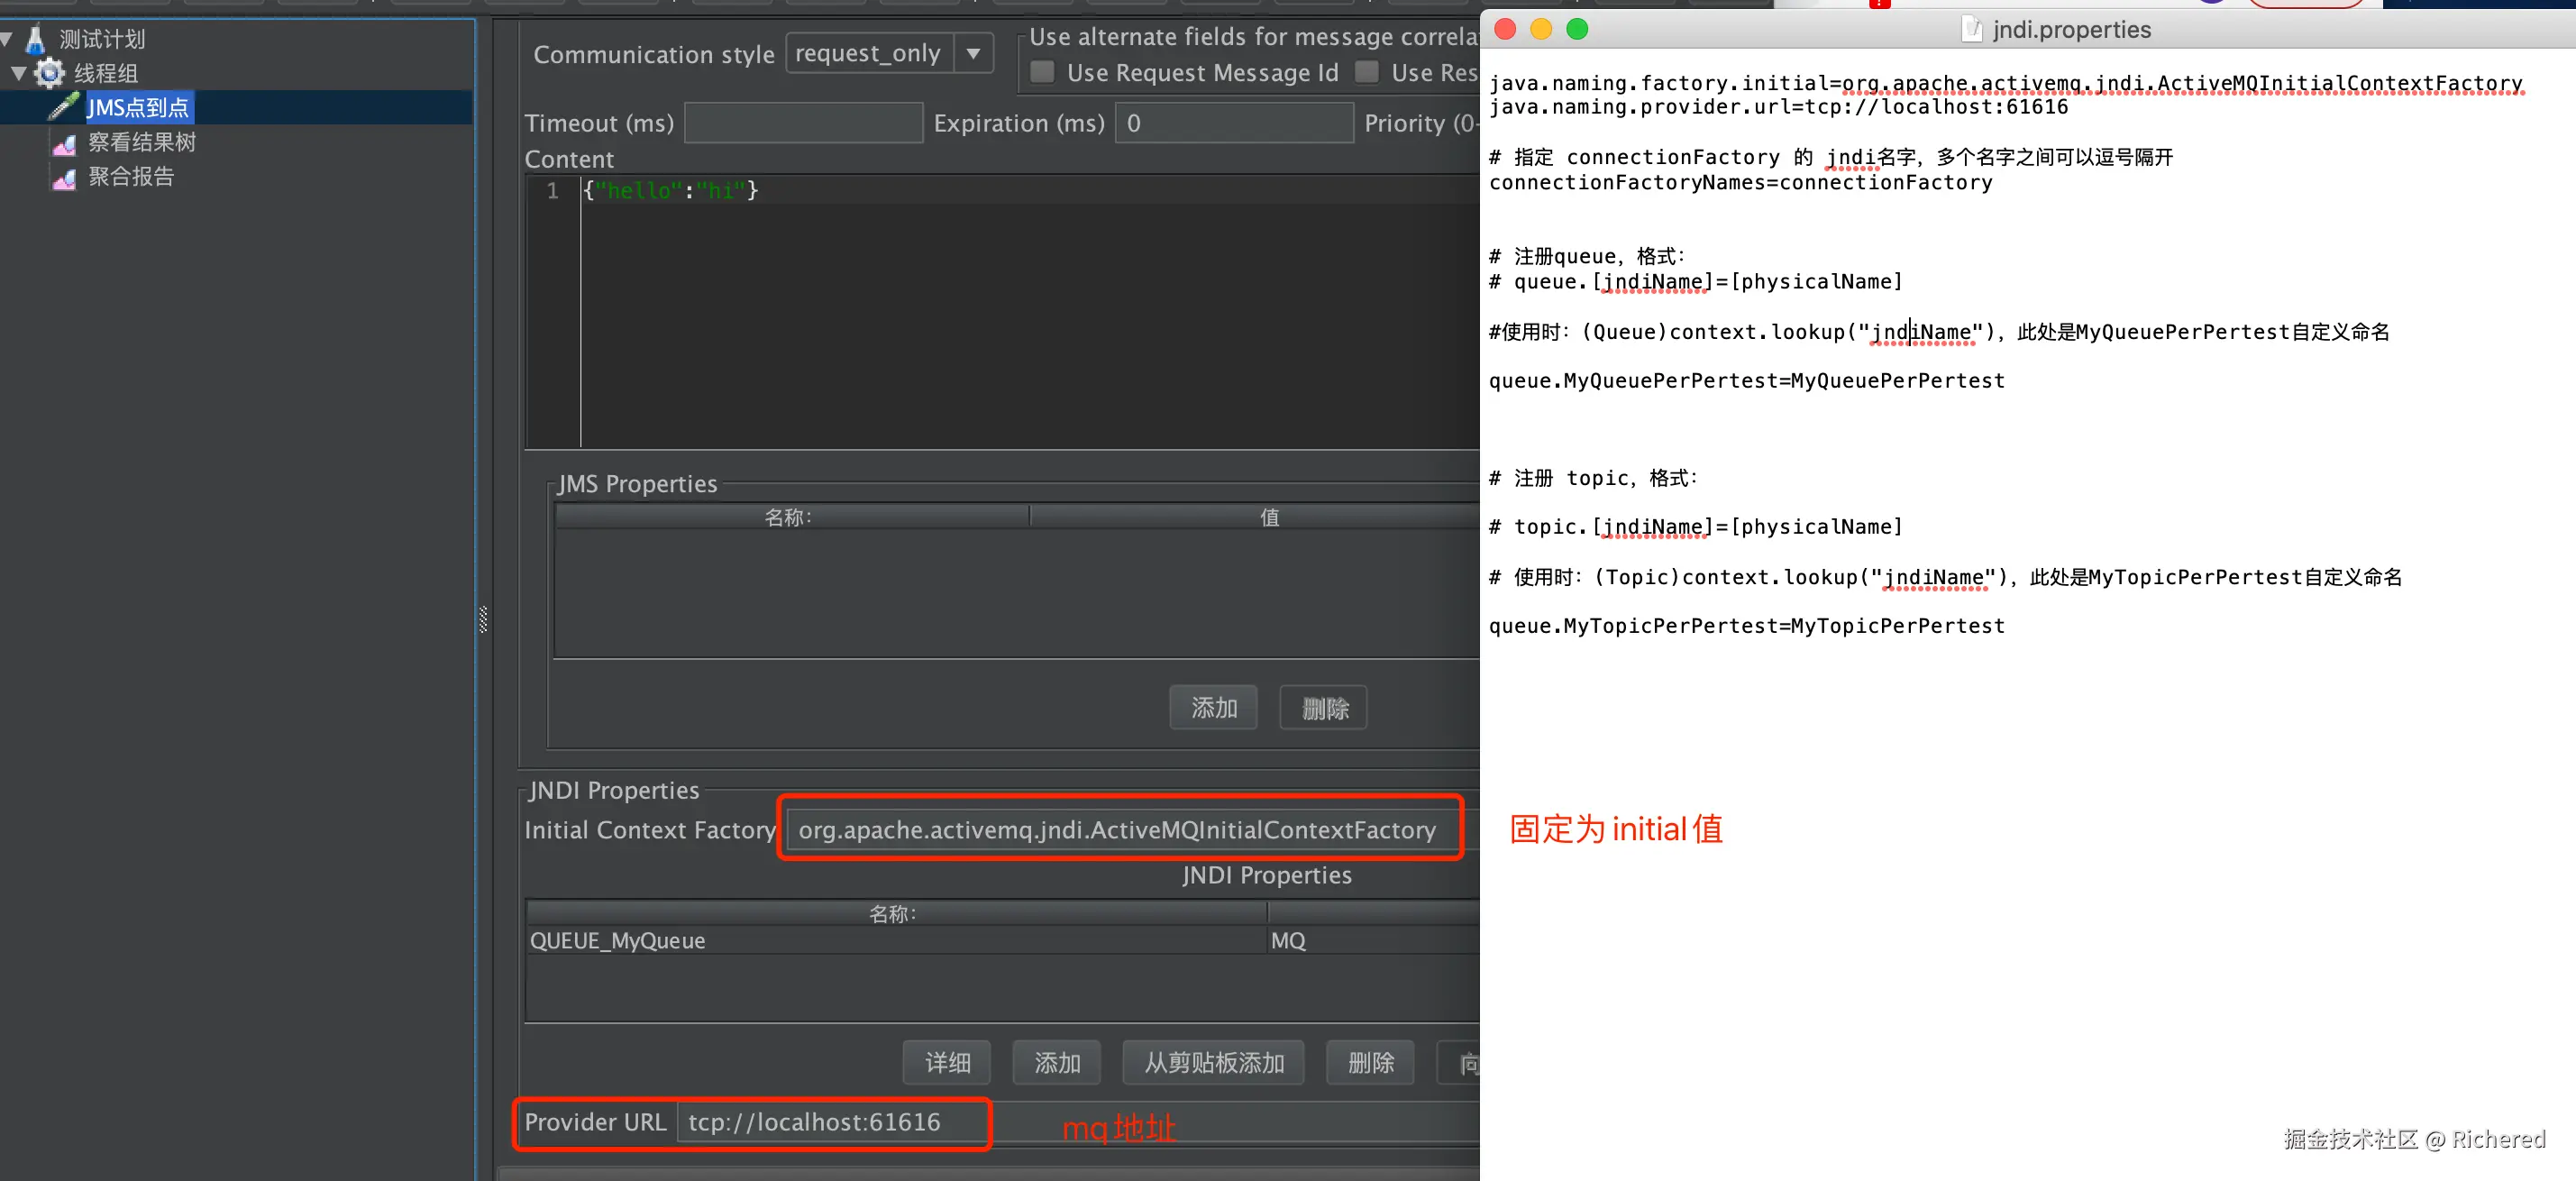Click the vertical split pane divider handle
The height and width of the screenshot is (1181, 2576).
pos(483,620)
